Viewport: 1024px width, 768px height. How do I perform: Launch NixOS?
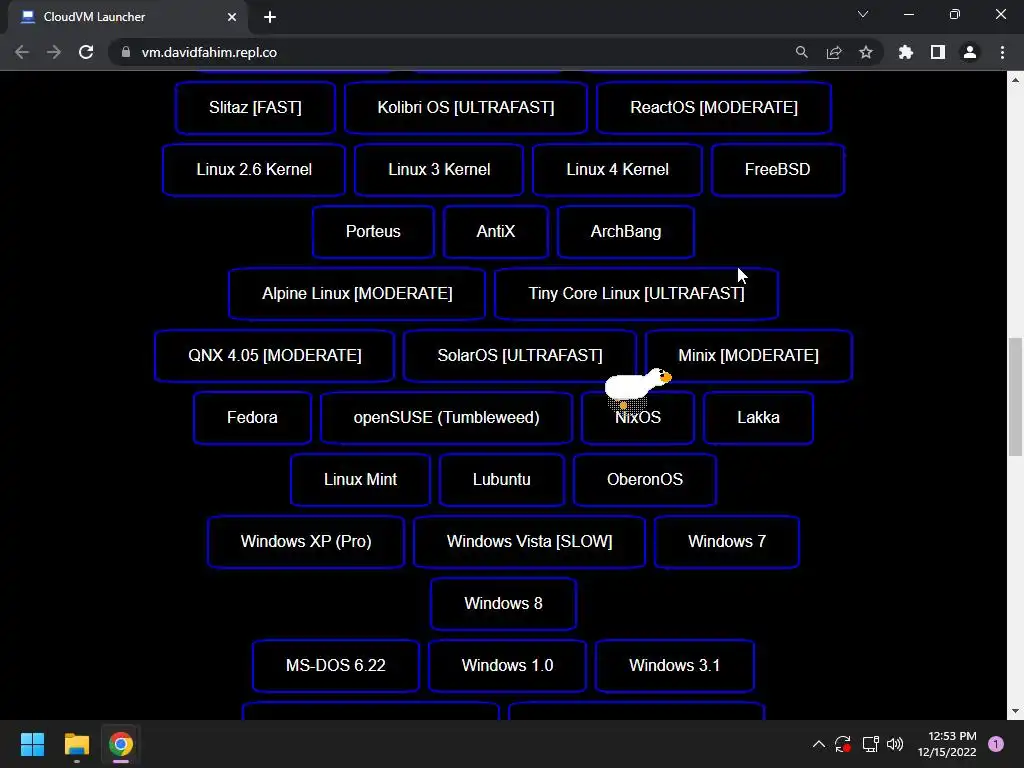point(637,418)
